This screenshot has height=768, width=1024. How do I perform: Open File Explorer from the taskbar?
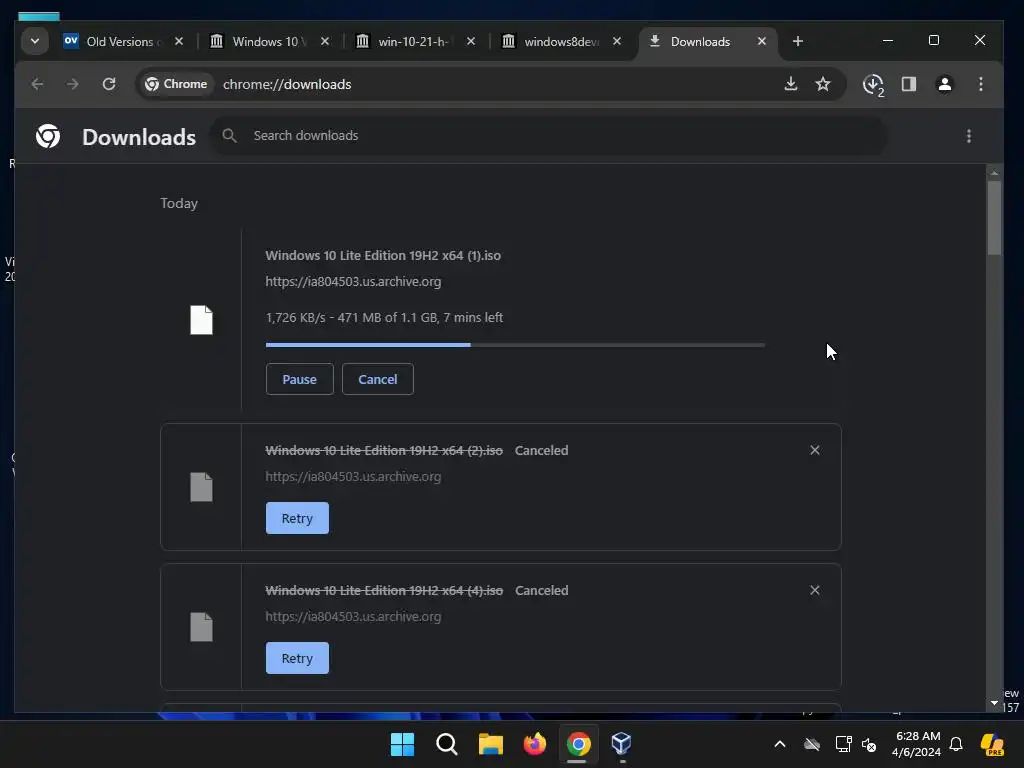tap(490, 744)
